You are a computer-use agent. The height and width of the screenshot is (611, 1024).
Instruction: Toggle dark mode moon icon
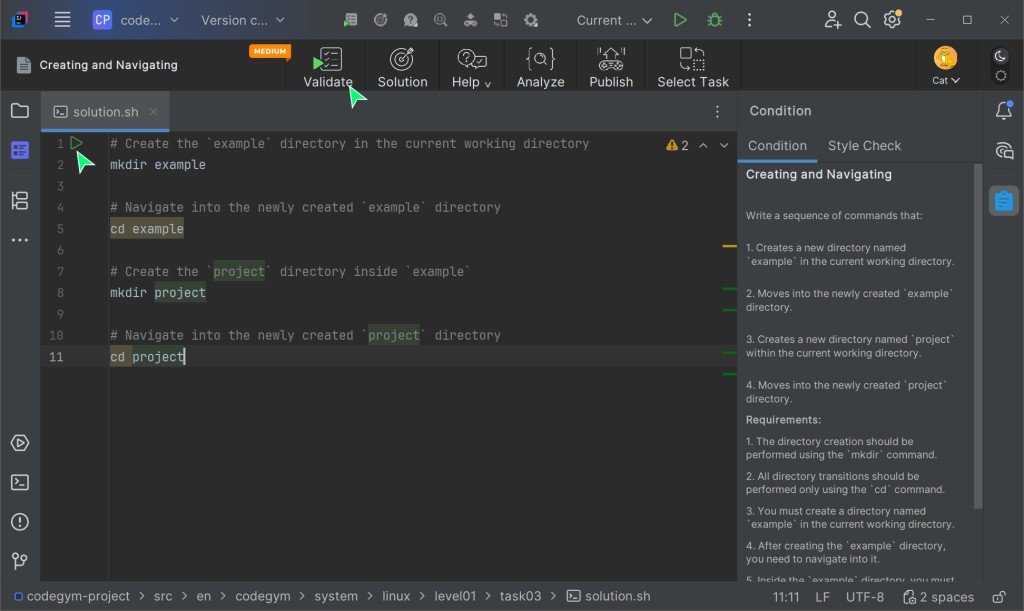pos(1000,57)
